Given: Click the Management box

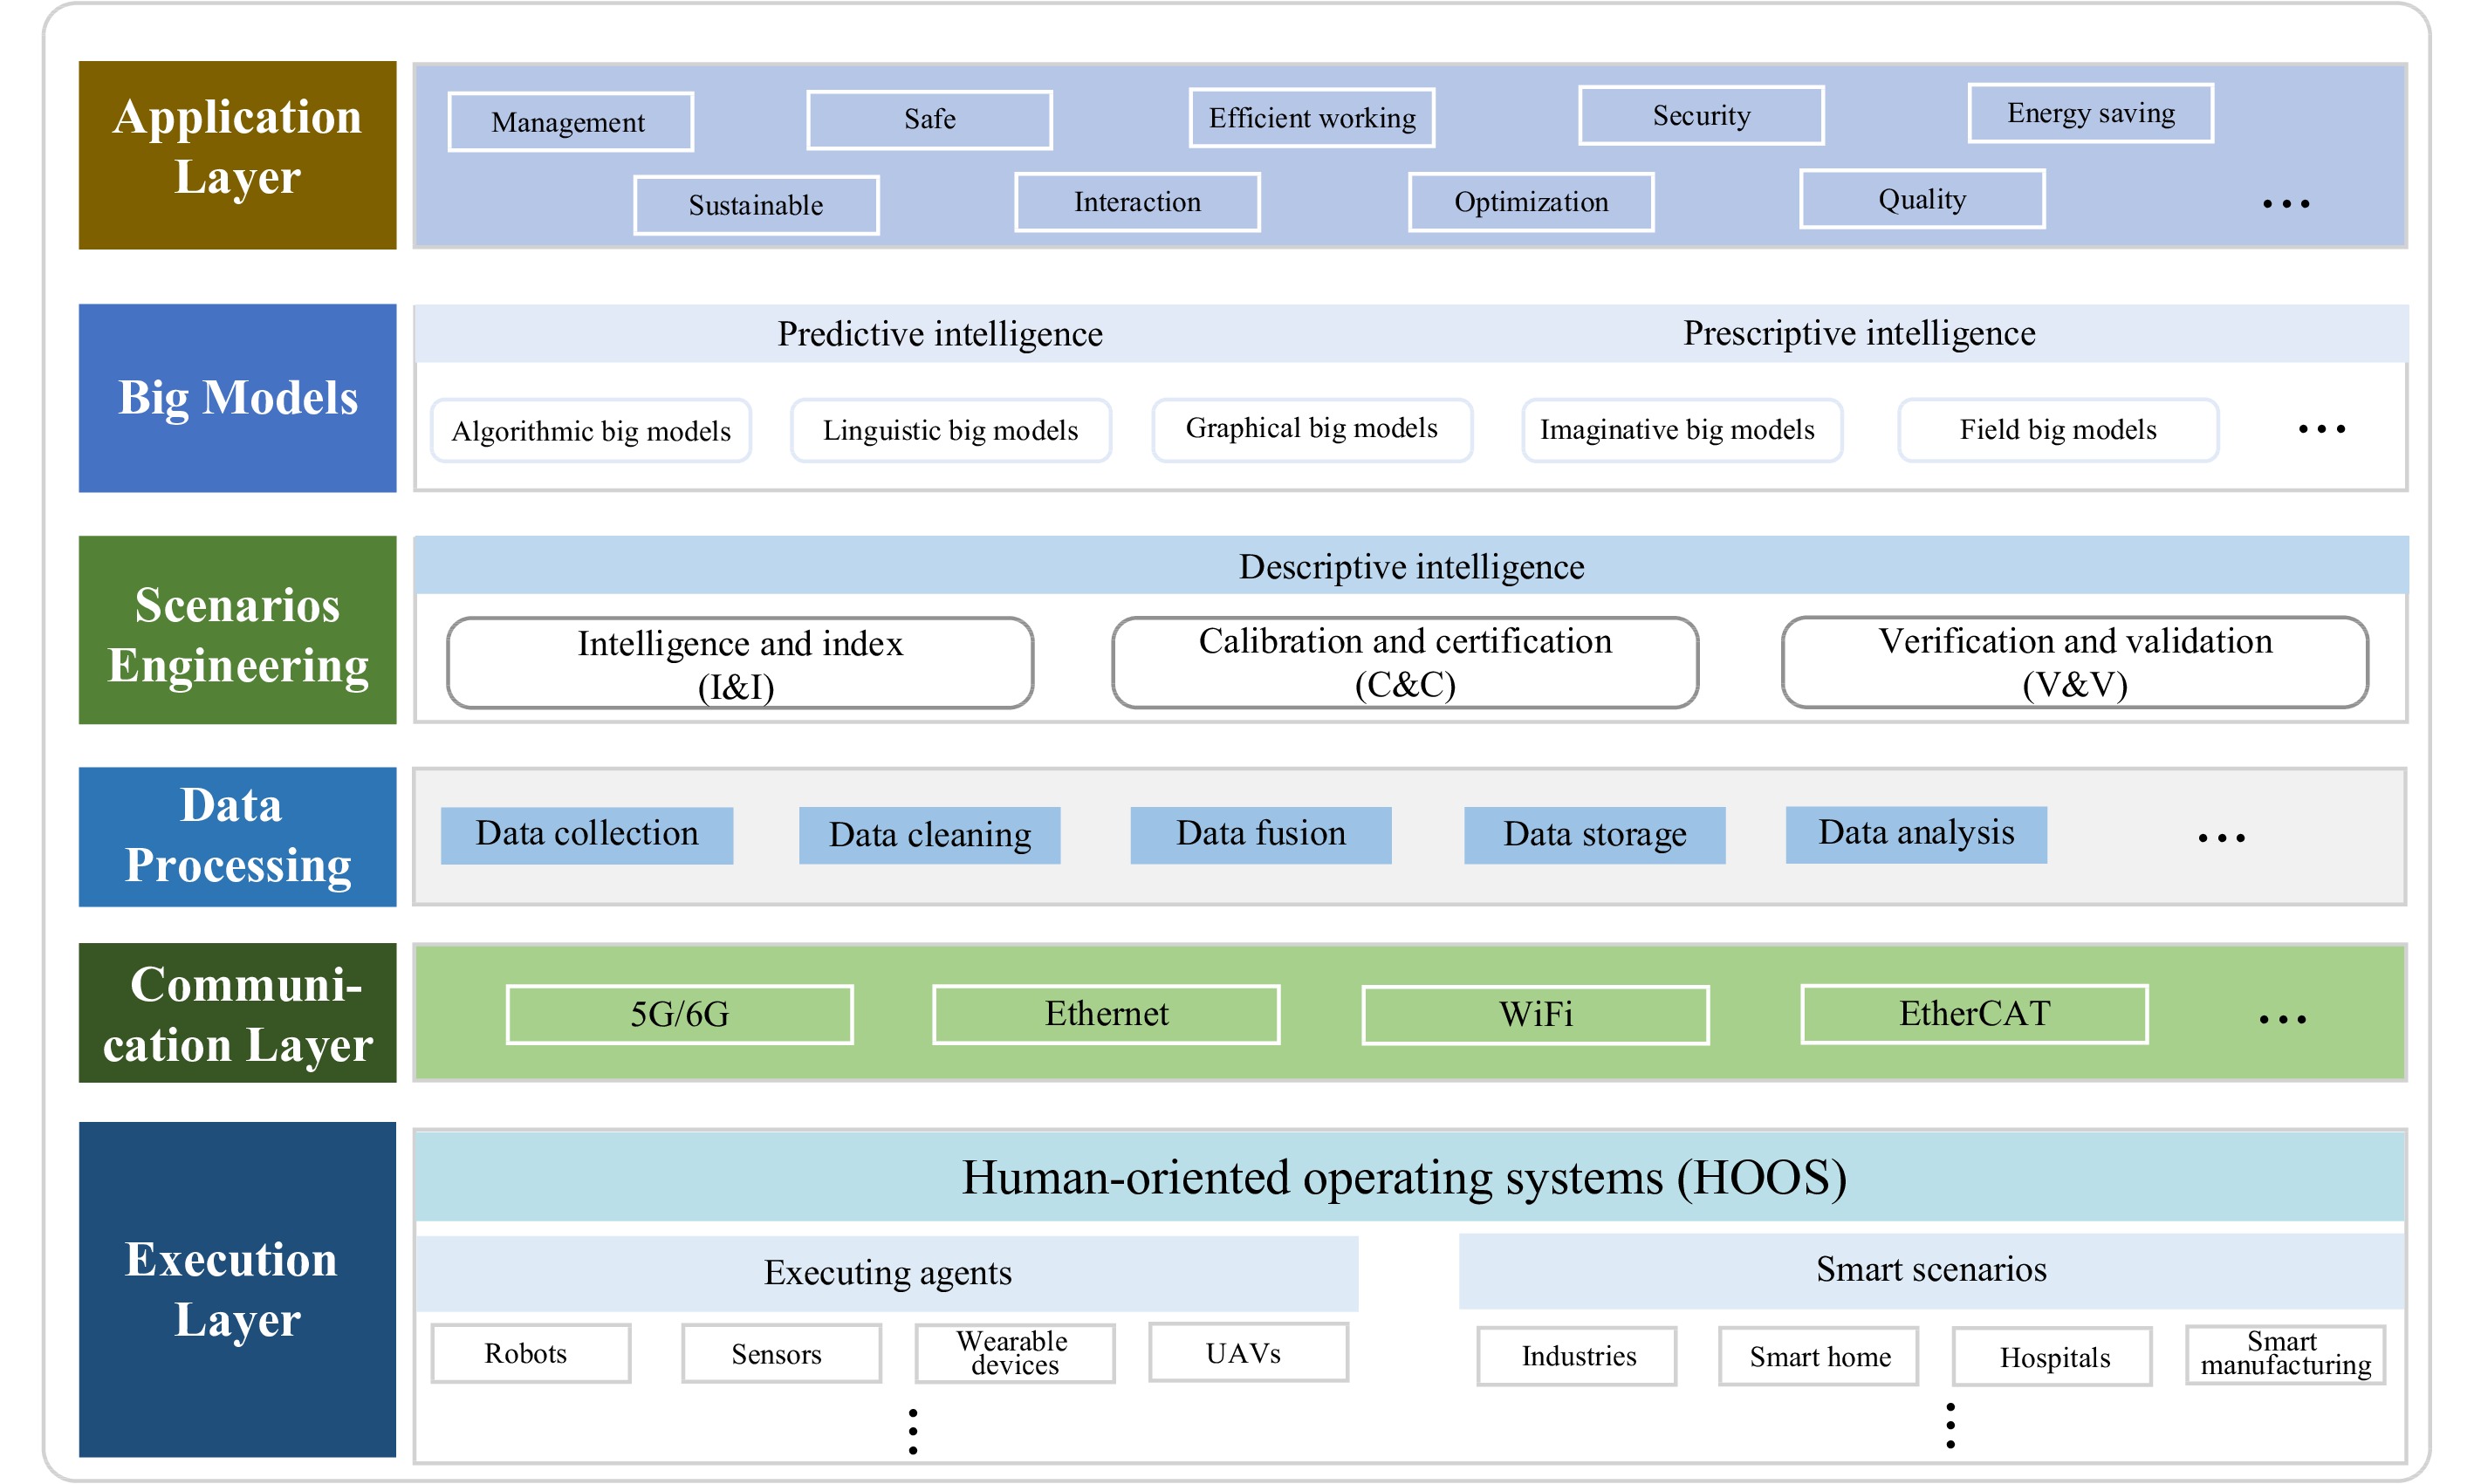Looking at the screenshot, I should coord(570,122).
